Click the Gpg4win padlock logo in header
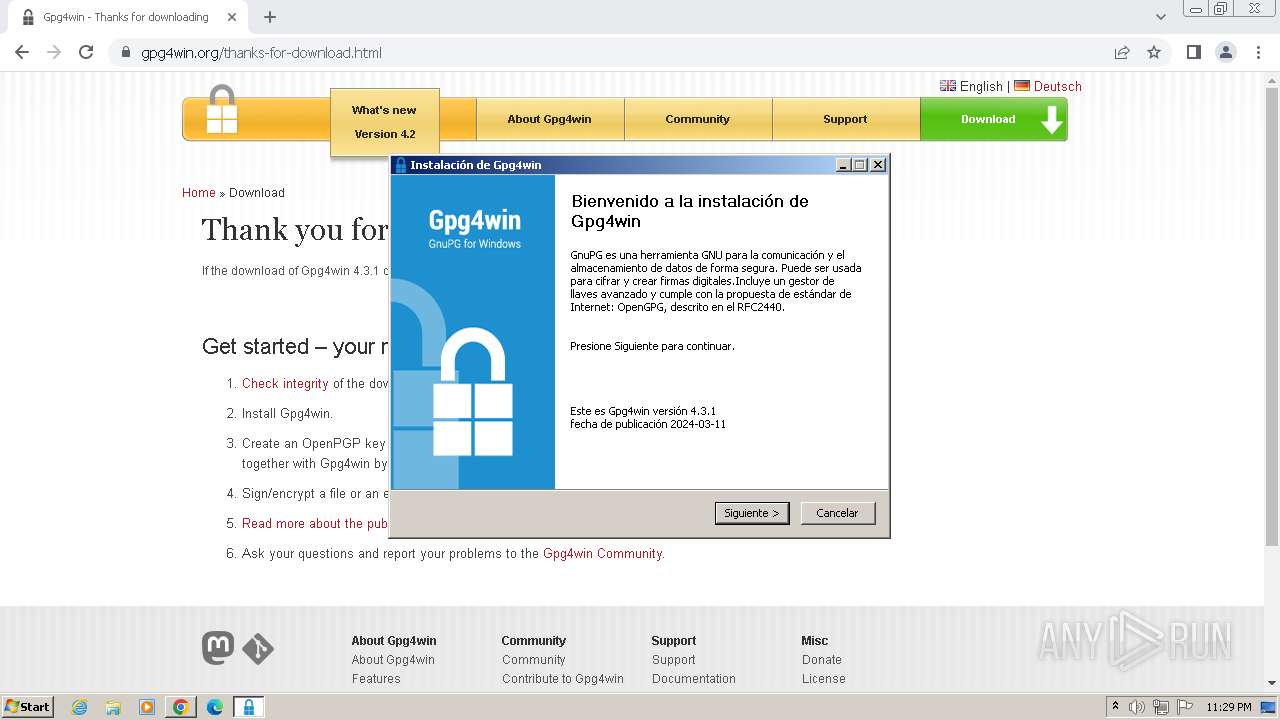Viewport: 1280px width, 720px height. pyautogui.click(x=222, y=111)
